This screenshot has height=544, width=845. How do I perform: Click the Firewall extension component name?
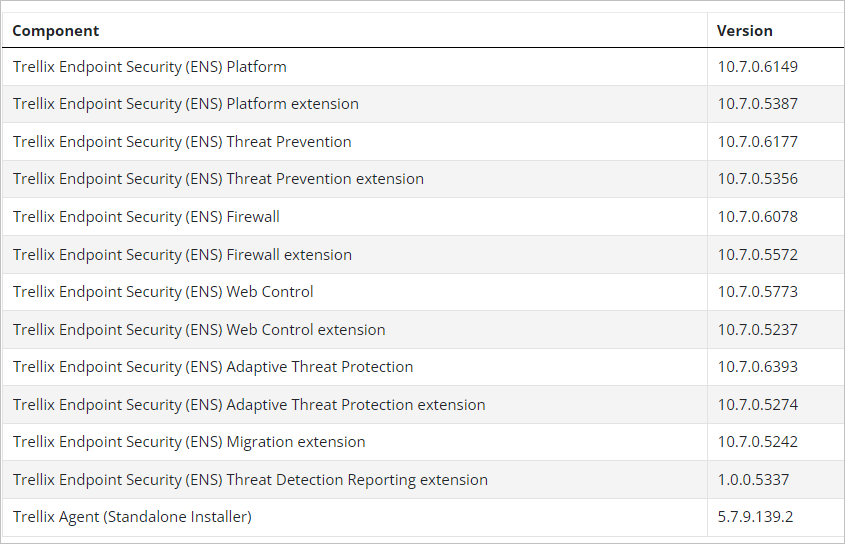tap(182, 254)
